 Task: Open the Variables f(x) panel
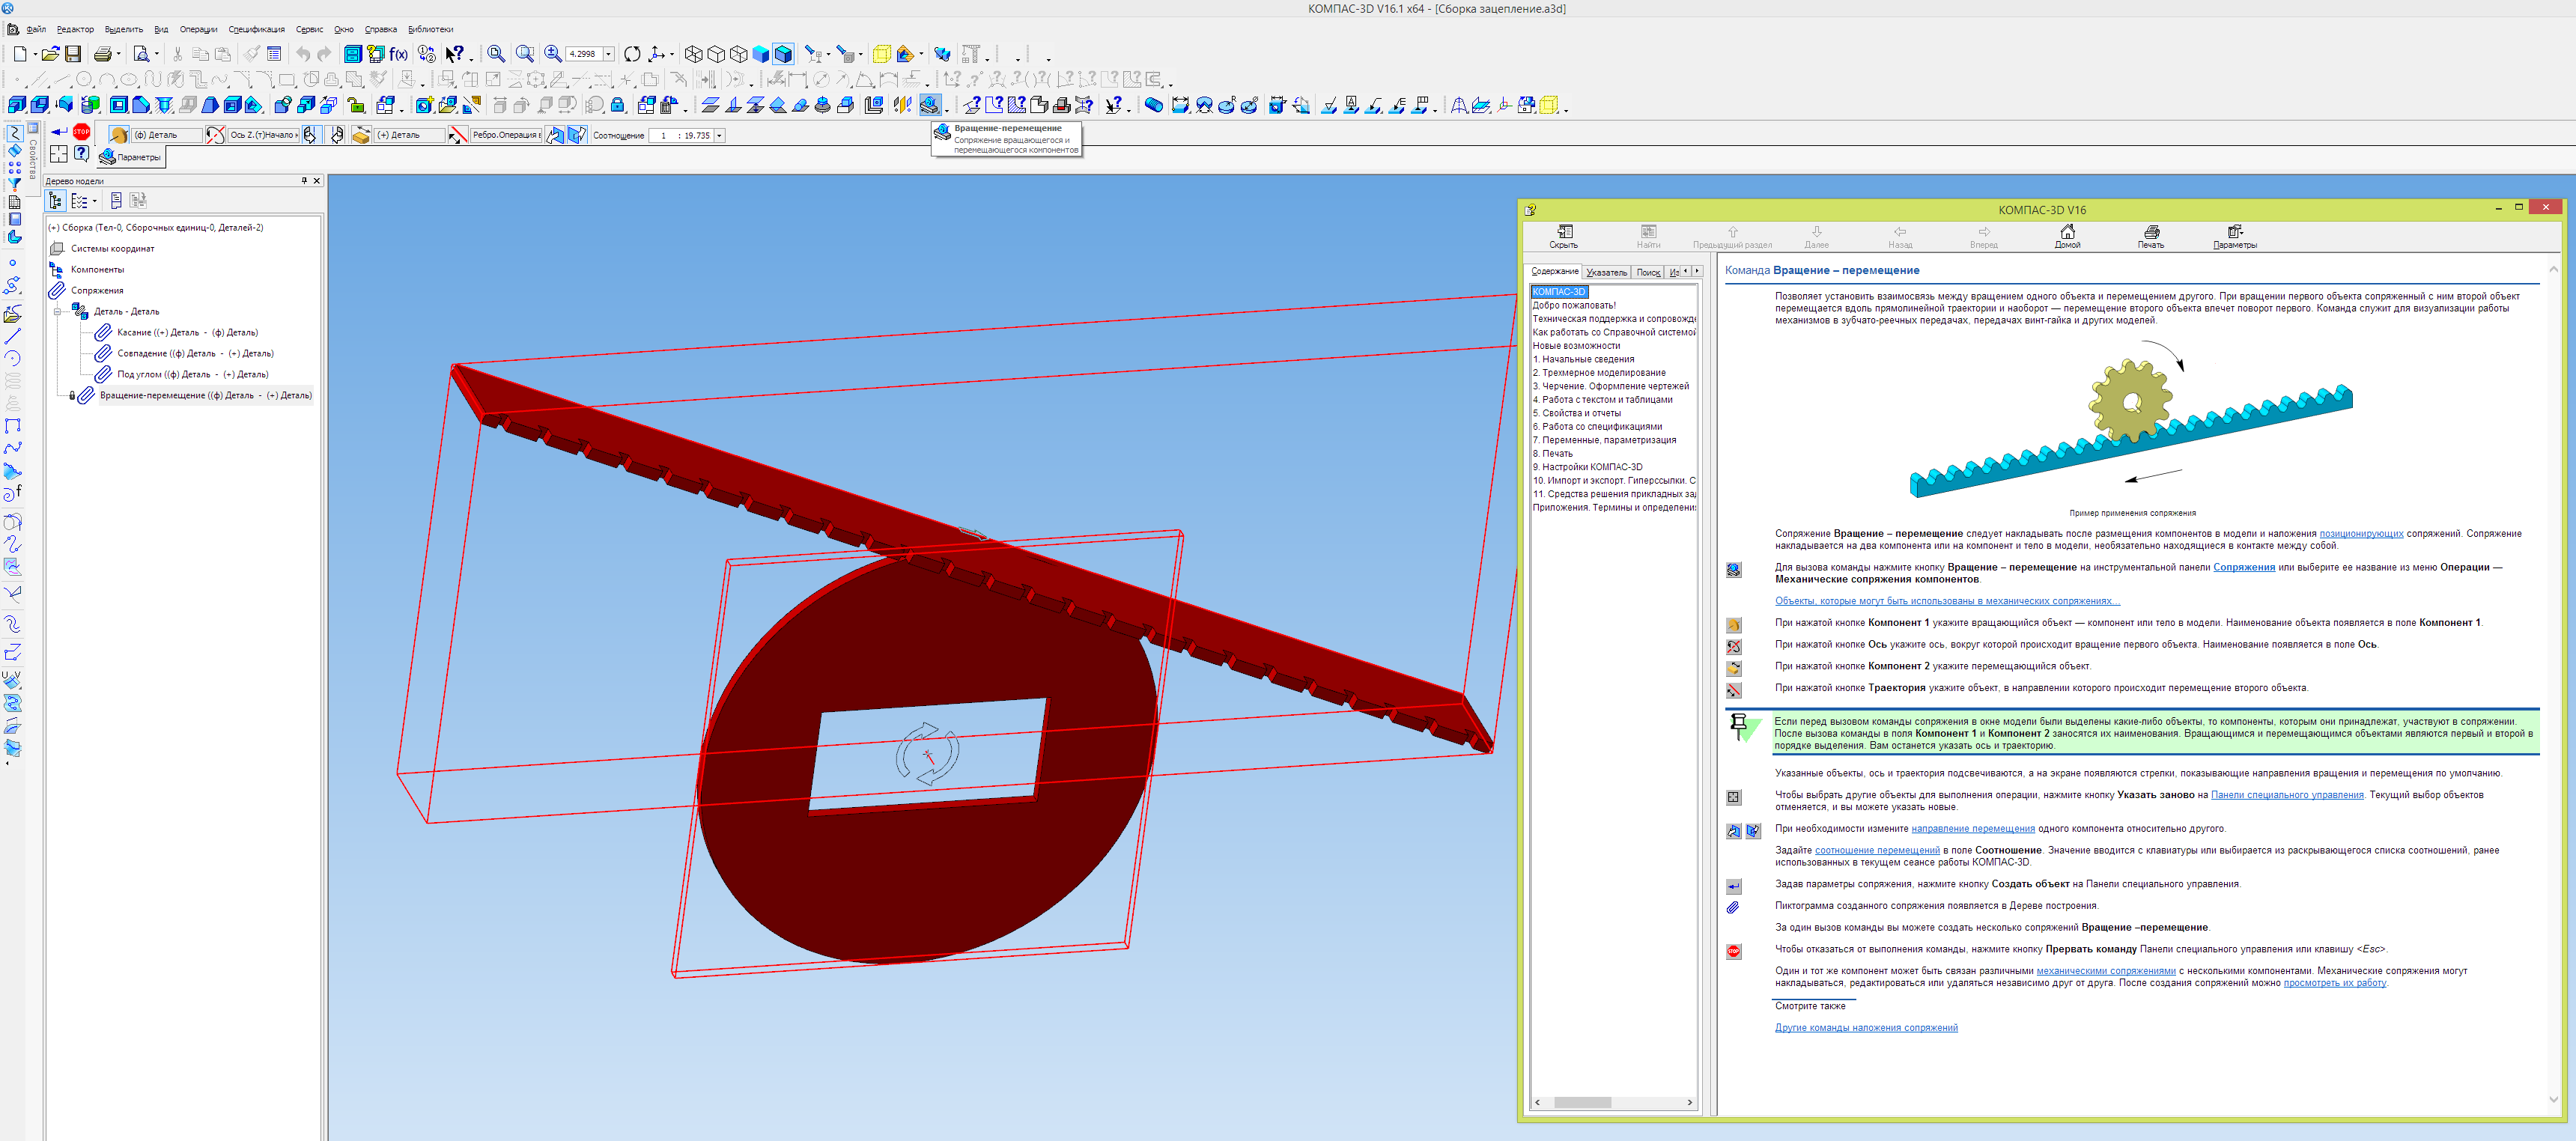[398, 54]
